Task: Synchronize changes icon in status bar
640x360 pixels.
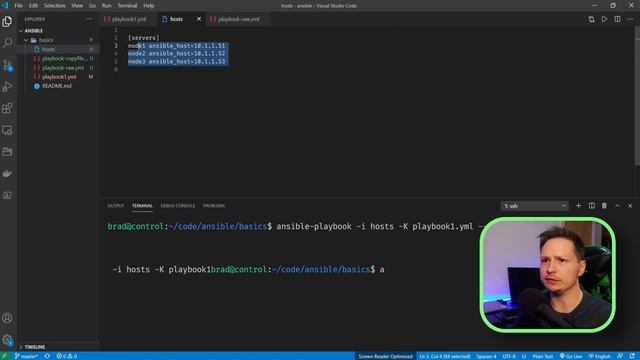Action: click(47, 356)
